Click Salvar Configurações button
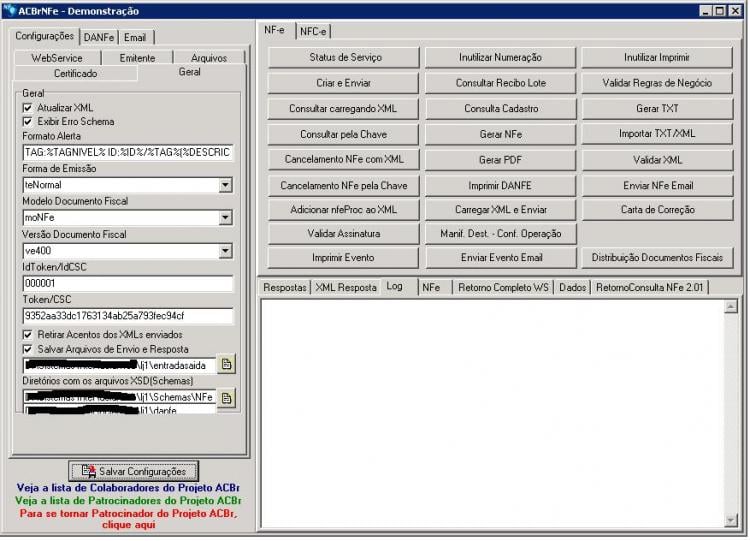The height and width of the screenshot is (541, 750). click(133, 472)
